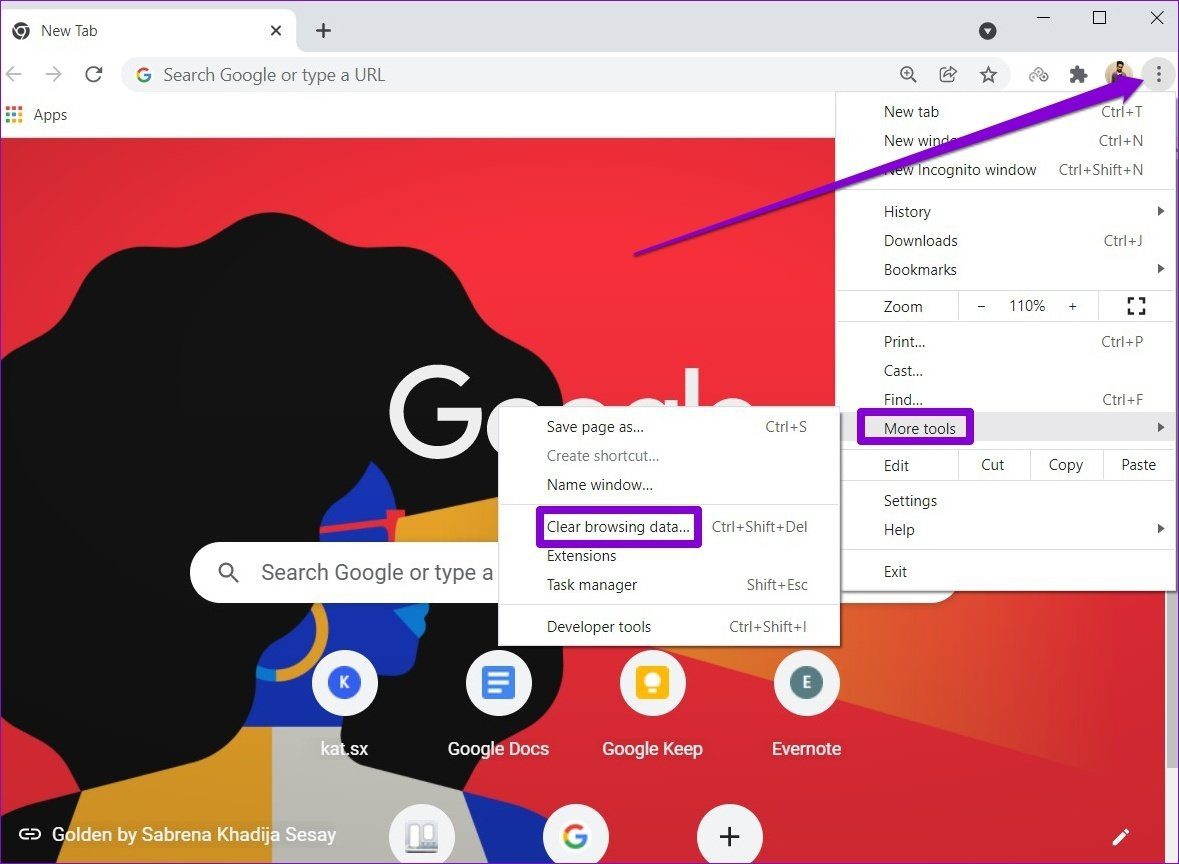Open the tab search dropdown circle
The height and width of the screenshot is (864, 1179).
pyautogui.click(x=987, y=31)
